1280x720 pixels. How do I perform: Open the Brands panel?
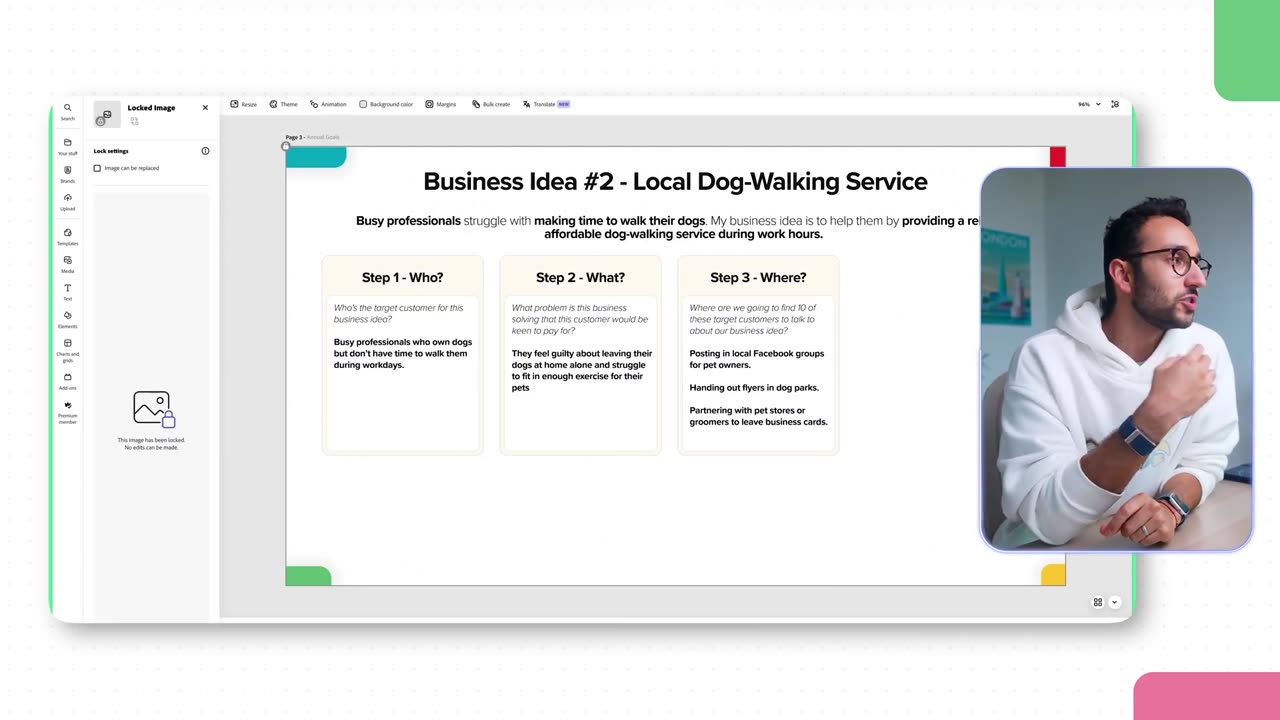point(67,174)
